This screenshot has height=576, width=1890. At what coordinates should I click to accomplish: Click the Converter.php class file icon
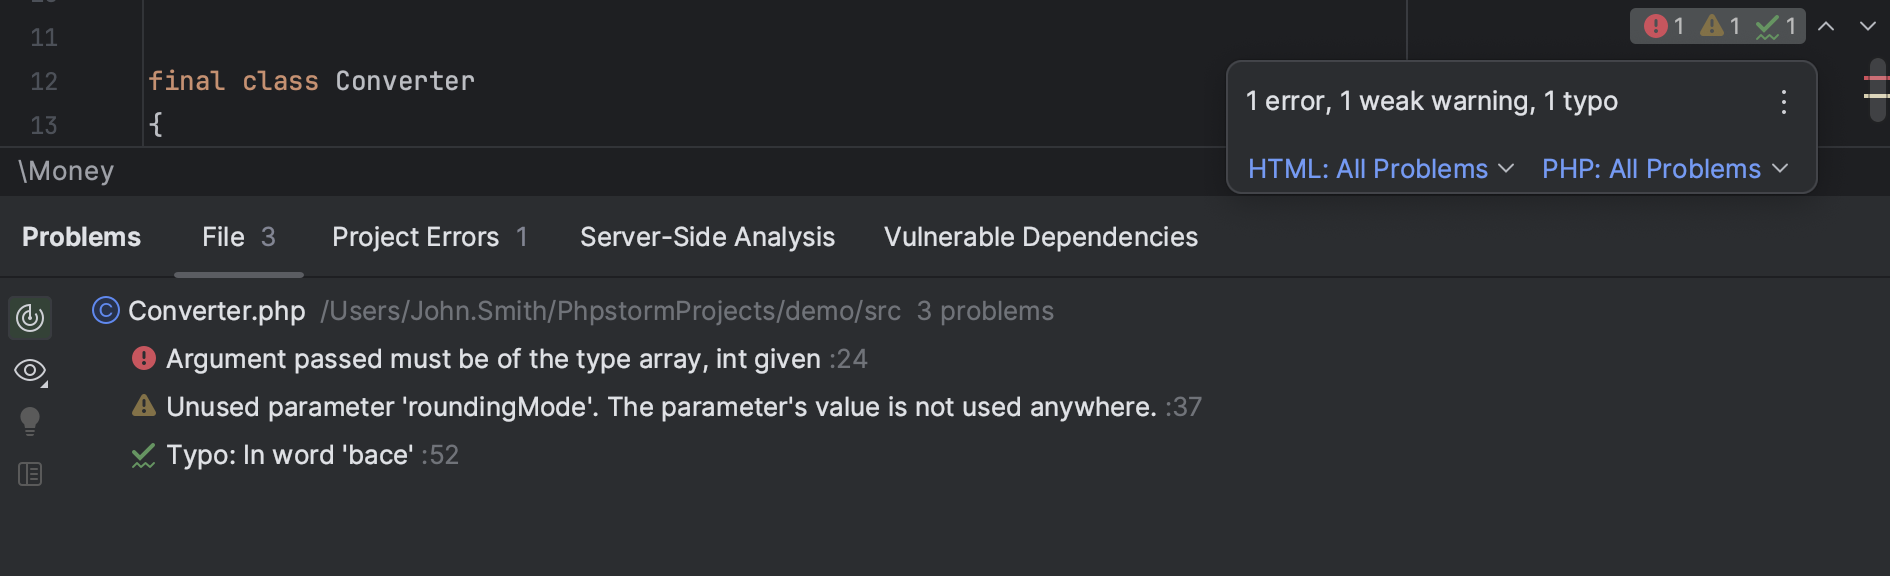point(105,311)
